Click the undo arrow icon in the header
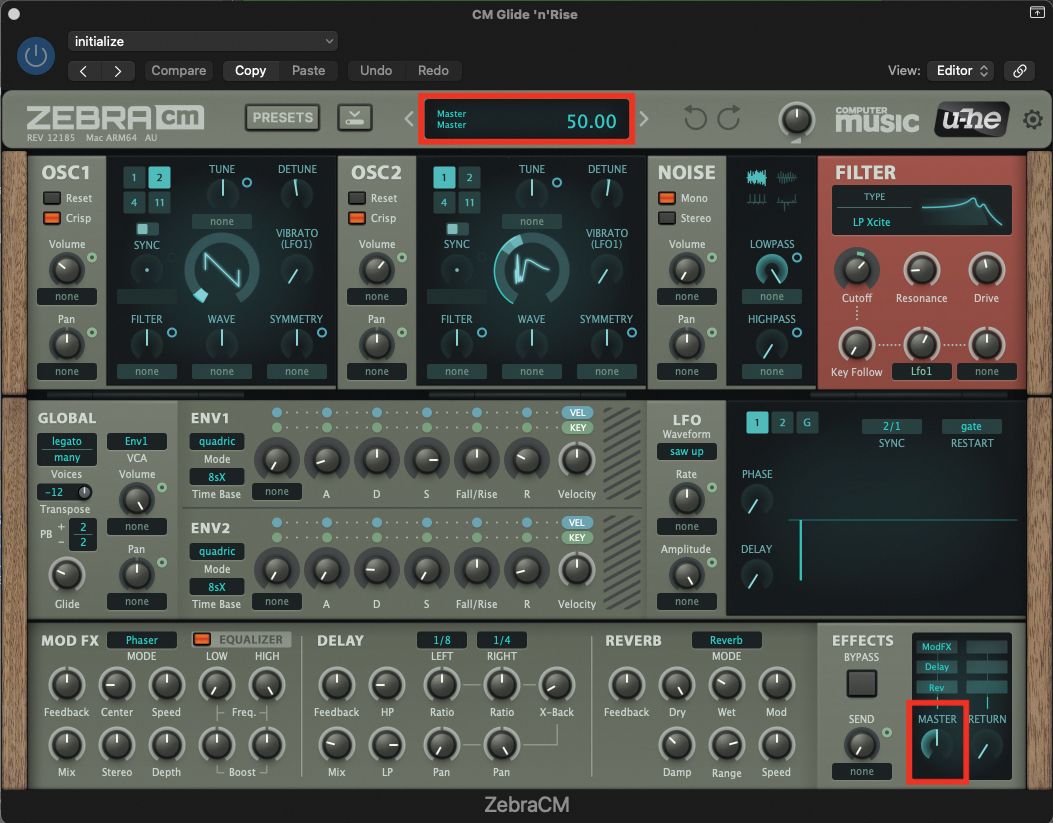 click(695, 118)
